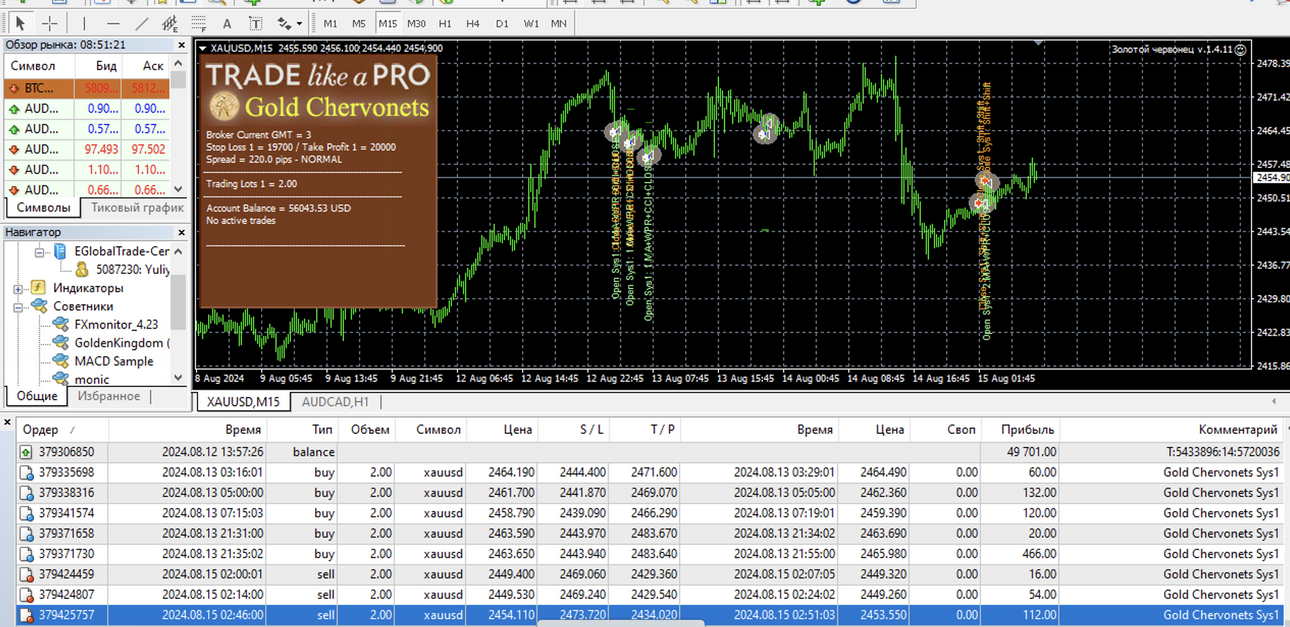The width and height of the screenshot is (1290, 627).
Task: Toggle the M1 timeframe button
Action: (x=331, y=23)
